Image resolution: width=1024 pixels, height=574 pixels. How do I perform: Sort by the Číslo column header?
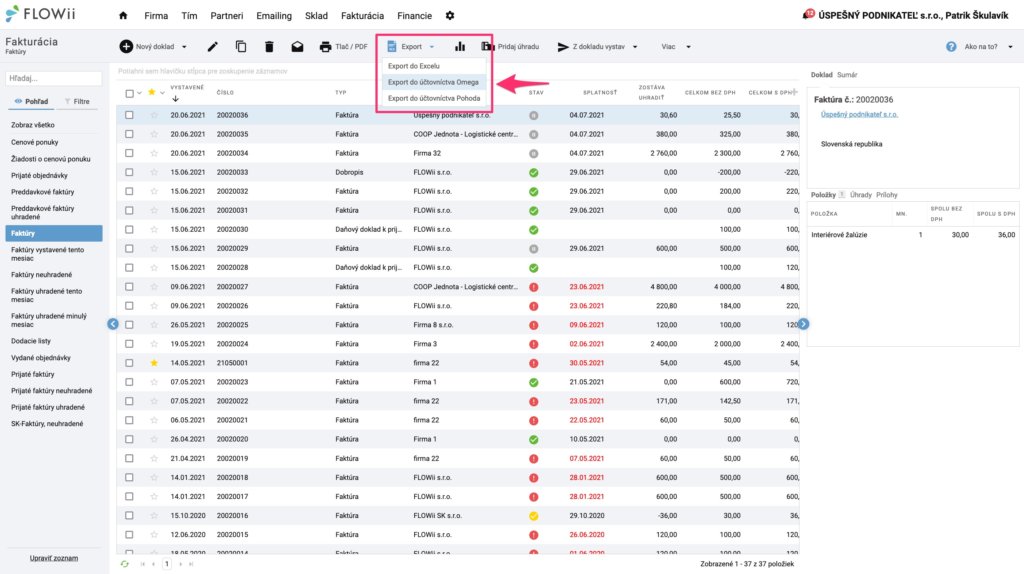coord(225,93)
